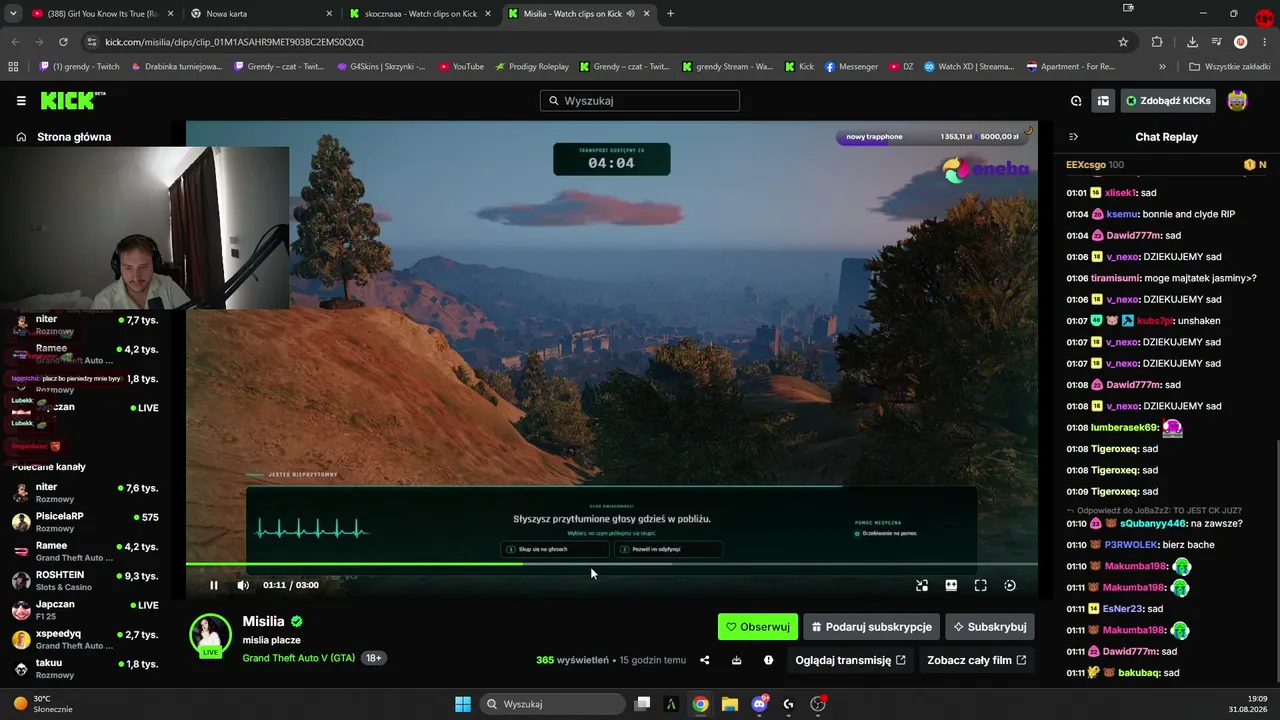Seek along the clip progress bar

tap(611, 564)
